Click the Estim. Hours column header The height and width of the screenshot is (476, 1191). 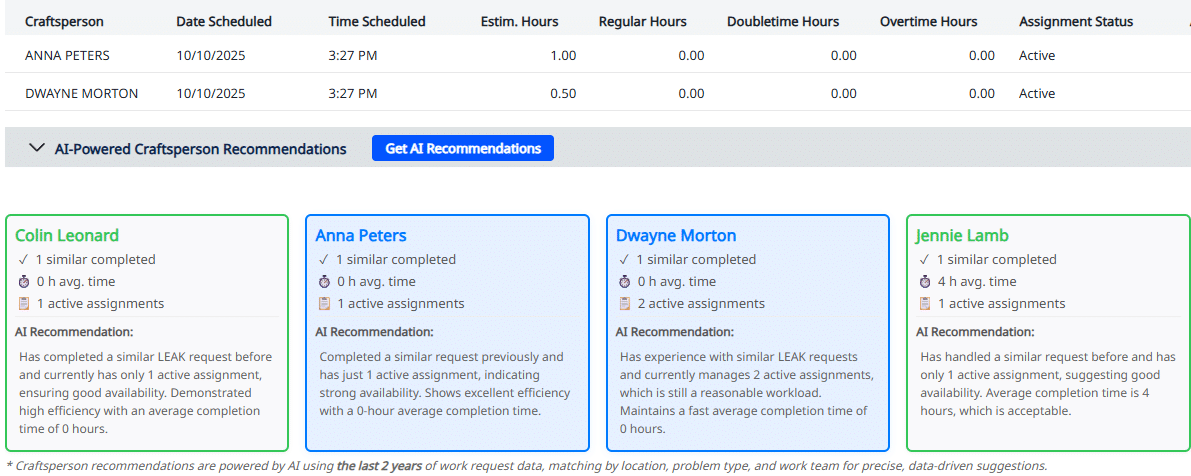pos(519,21)
